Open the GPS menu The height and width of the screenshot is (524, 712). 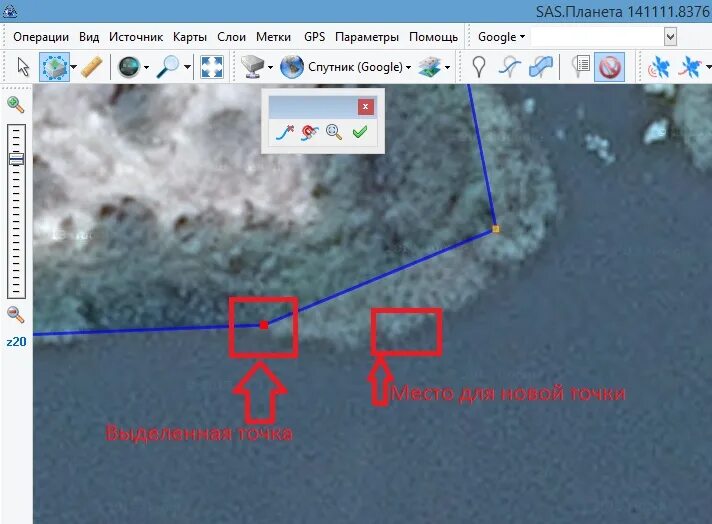coord(315,36)
